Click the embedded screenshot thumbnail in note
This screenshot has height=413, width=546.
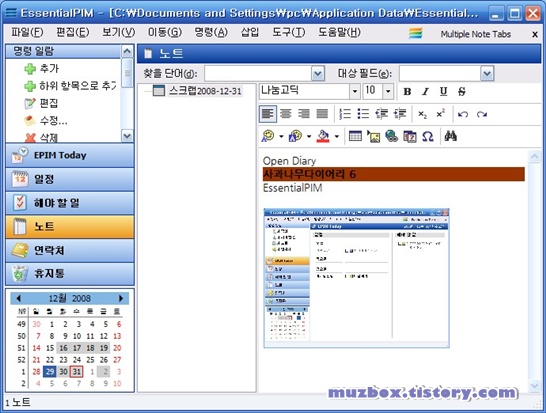pos(357,278)
